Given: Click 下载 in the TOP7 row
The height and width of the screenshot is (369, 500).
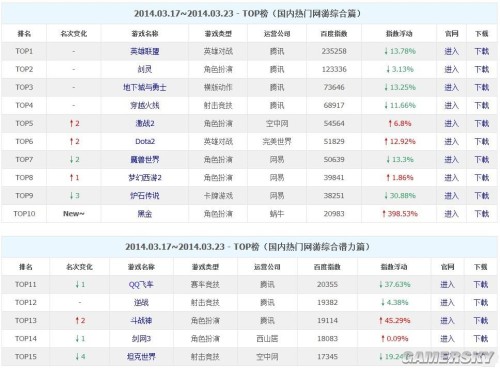Looking at the screenshot, I should [x=482, y=159].
